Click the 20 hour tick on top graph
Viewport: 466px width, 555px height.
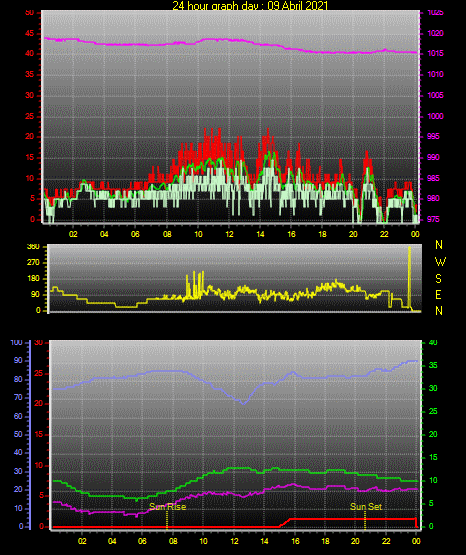(x=353, y=234)
